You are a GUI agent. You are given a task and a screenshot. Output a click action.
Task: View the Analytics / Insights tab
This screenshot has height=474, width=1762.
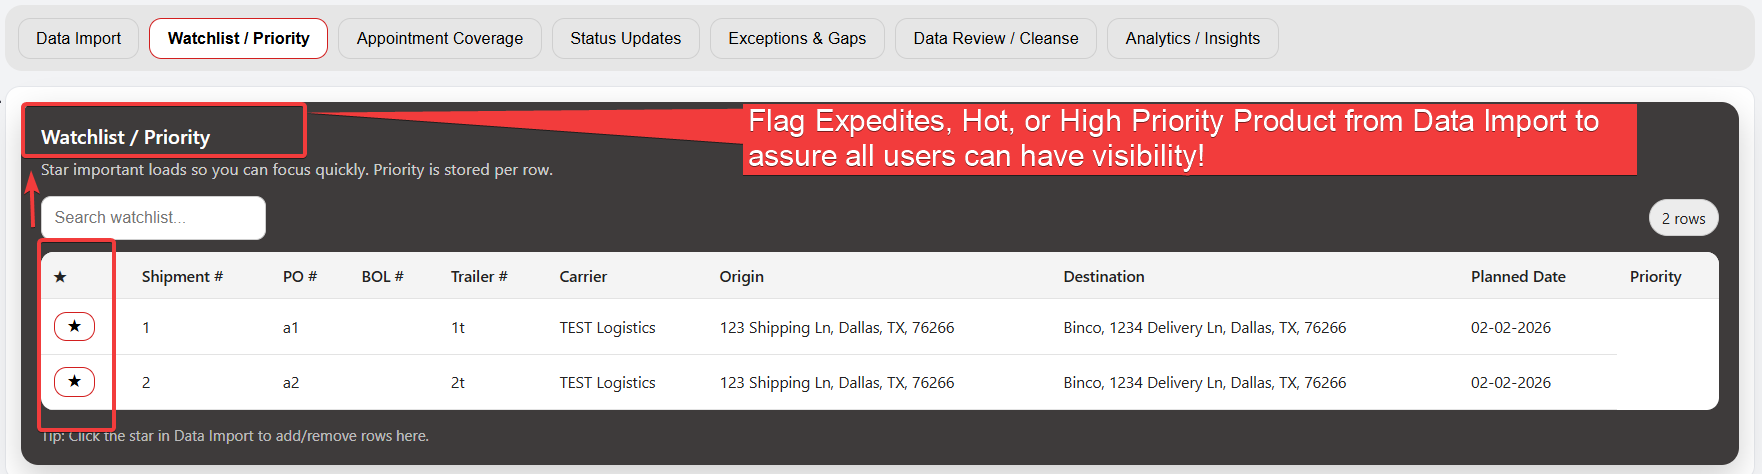tap(1192, 39)
